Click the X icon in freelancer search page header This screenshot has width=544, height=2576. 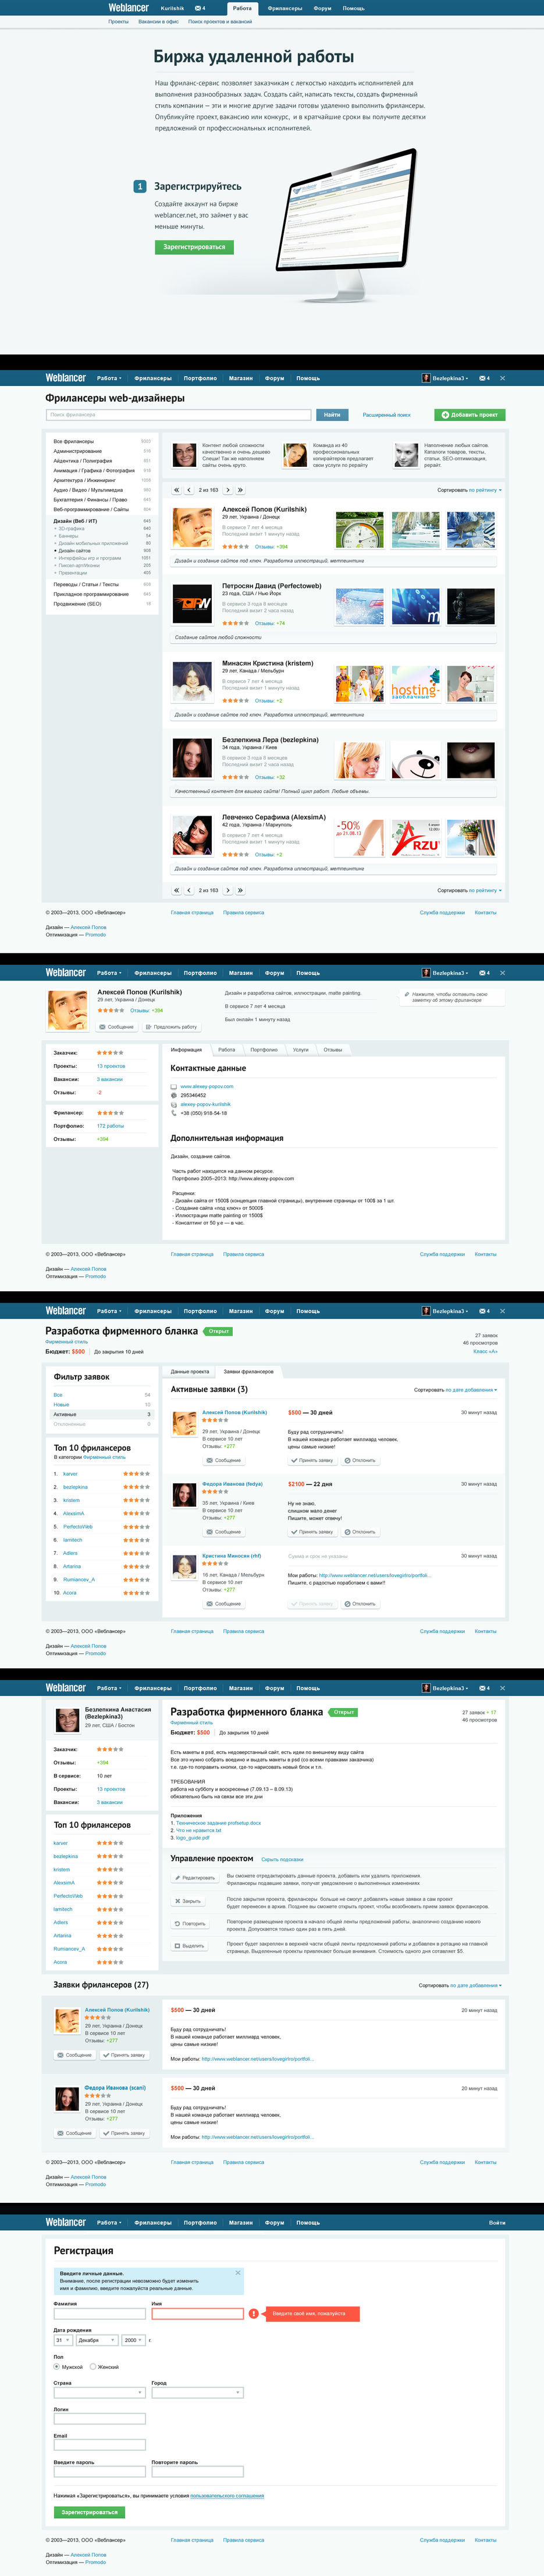click(502, 378)
